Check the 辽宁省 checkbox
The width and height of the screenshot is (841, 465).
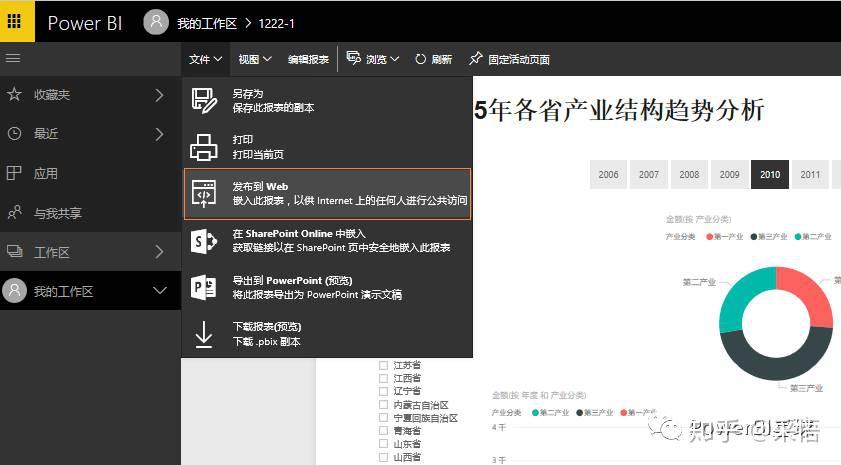[383, 391]
